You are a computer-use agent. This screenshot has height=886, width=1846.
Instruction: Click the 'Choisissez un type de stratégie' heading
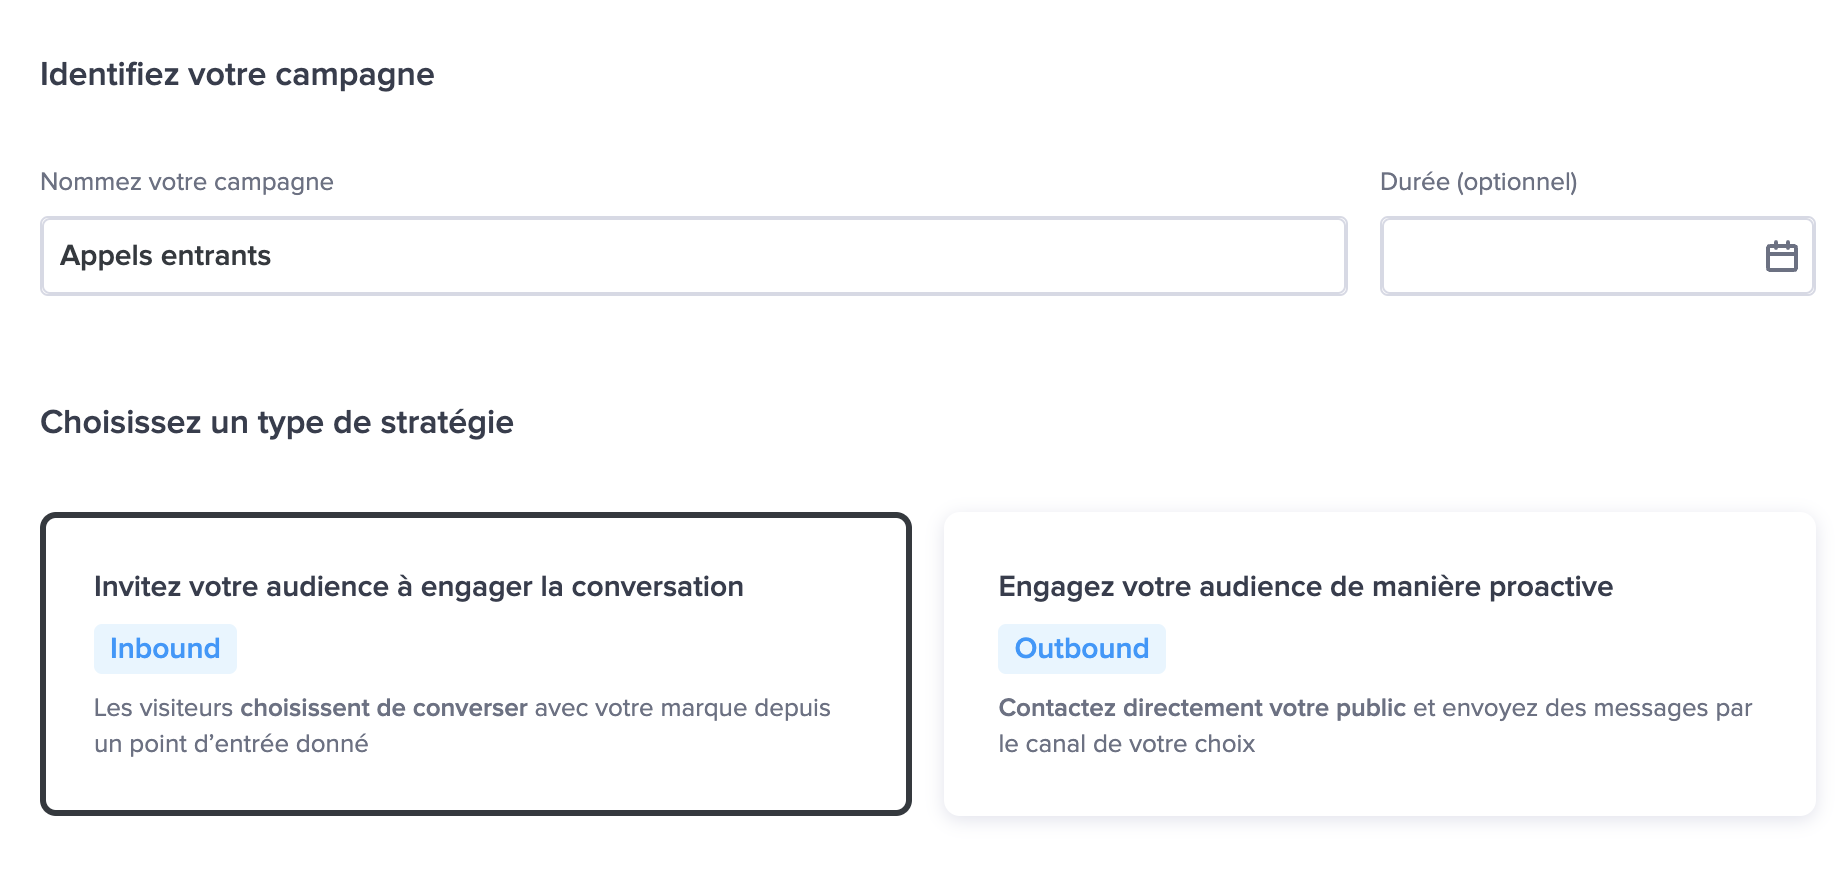[277, 423]
